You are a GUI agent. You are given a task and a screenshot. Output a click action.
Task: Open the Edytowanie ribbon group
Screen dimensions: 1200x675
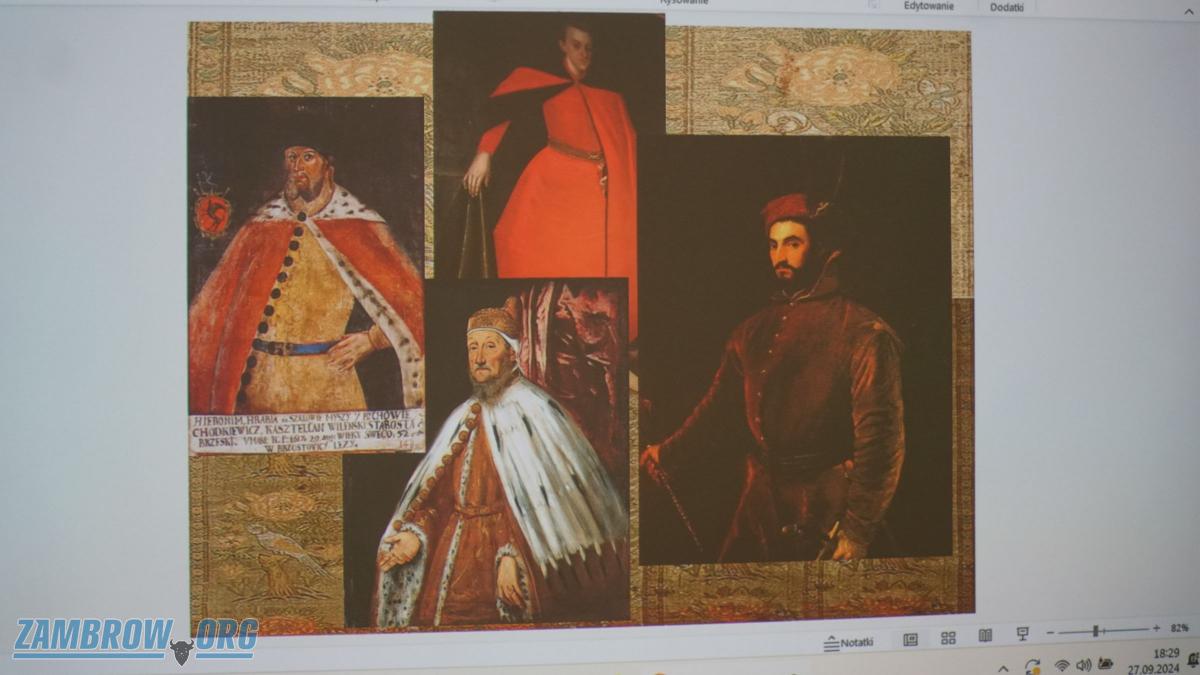tap(928, 6)
